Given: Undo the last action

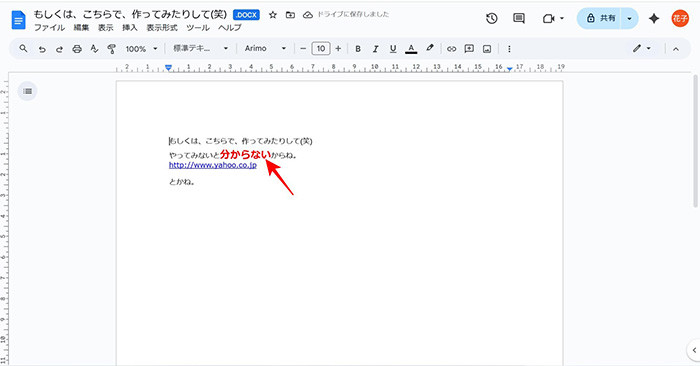Looking at the screenshot, I should (42, 49).
